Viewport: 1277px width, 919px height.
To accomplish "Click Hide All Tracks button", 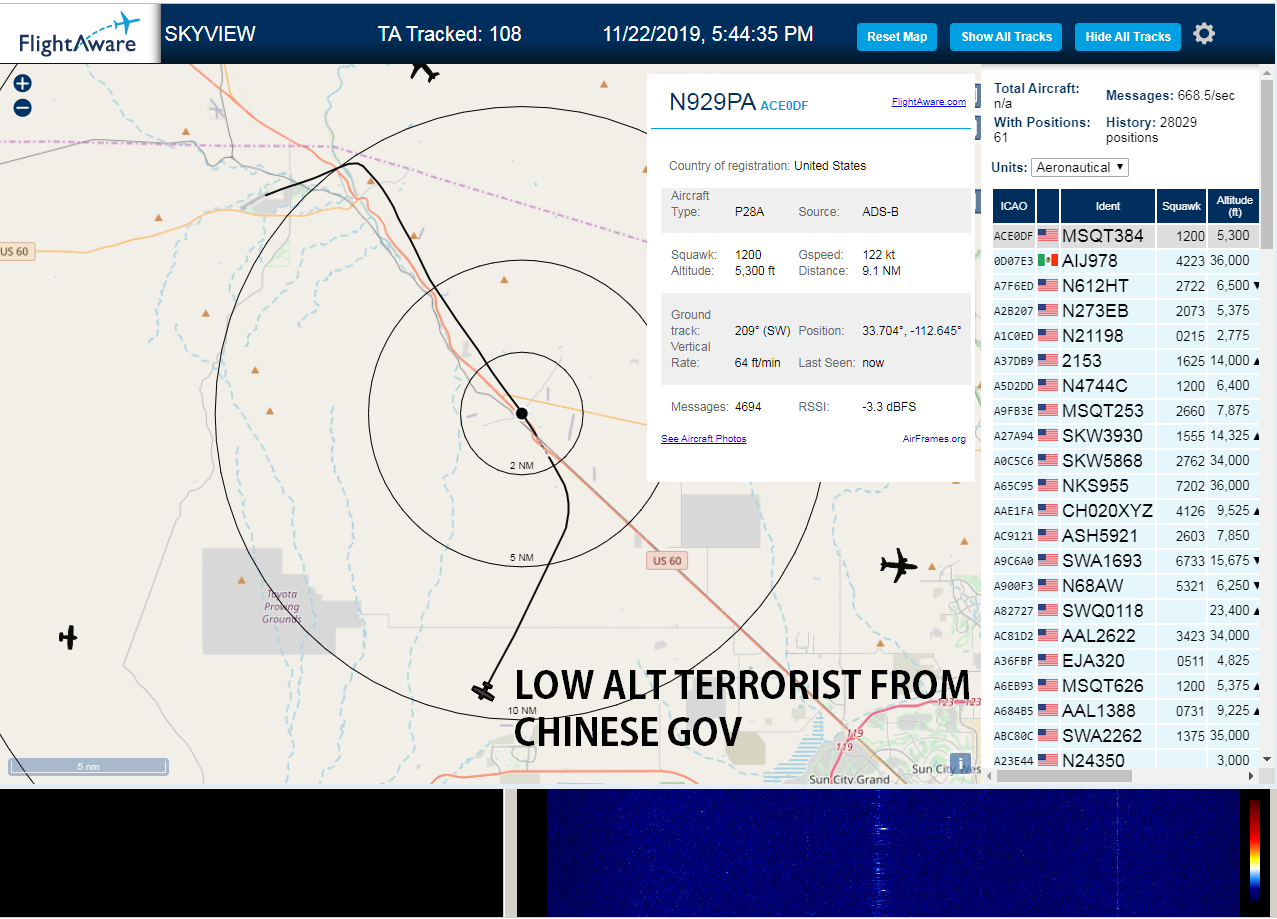I will click(x=1128, y=37).
